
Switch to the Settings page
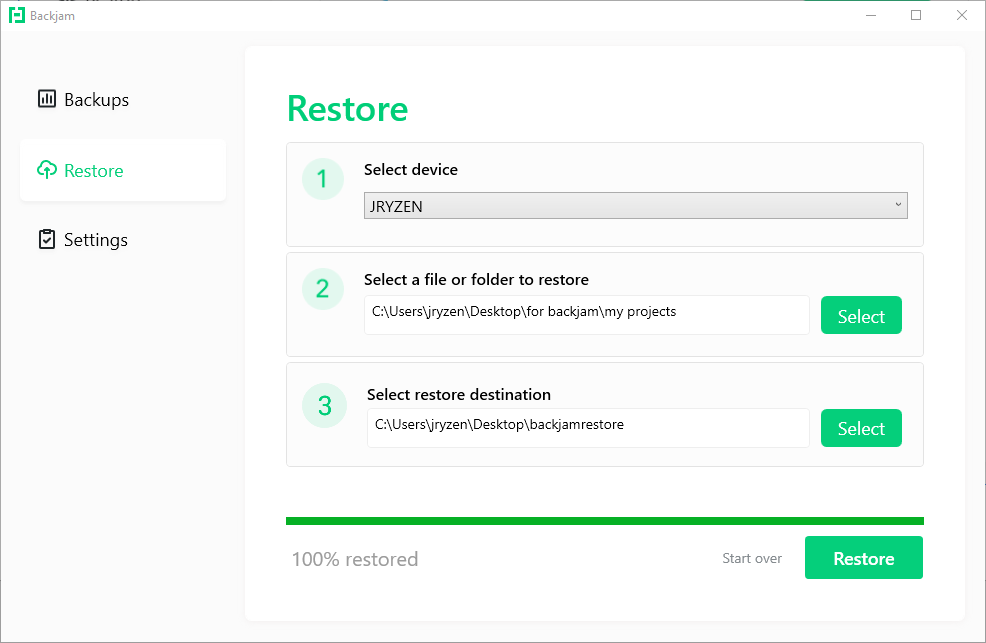click(x=96, y=240)
